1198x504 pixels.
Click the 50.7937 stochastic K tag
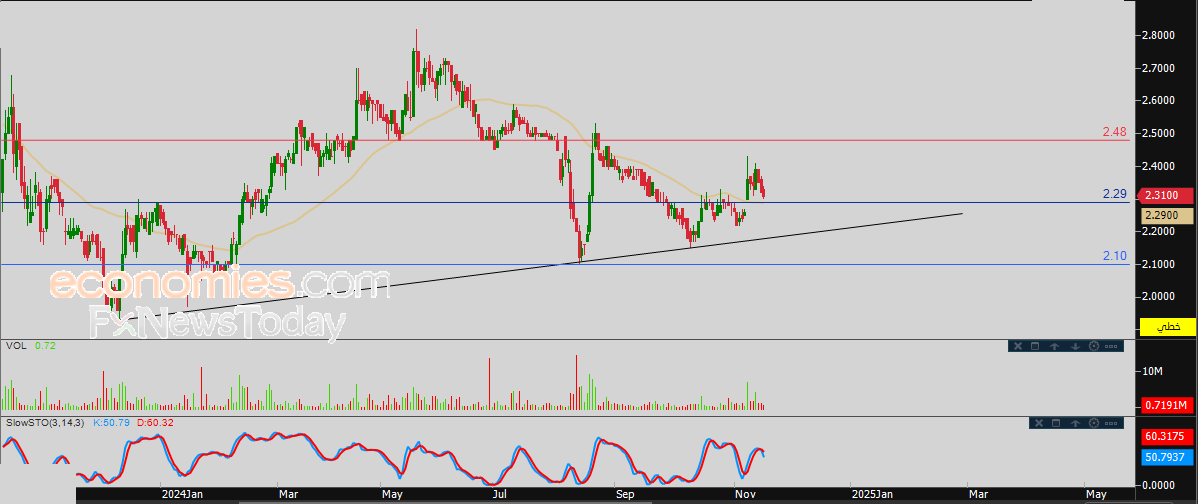(x=1167, y=457)
